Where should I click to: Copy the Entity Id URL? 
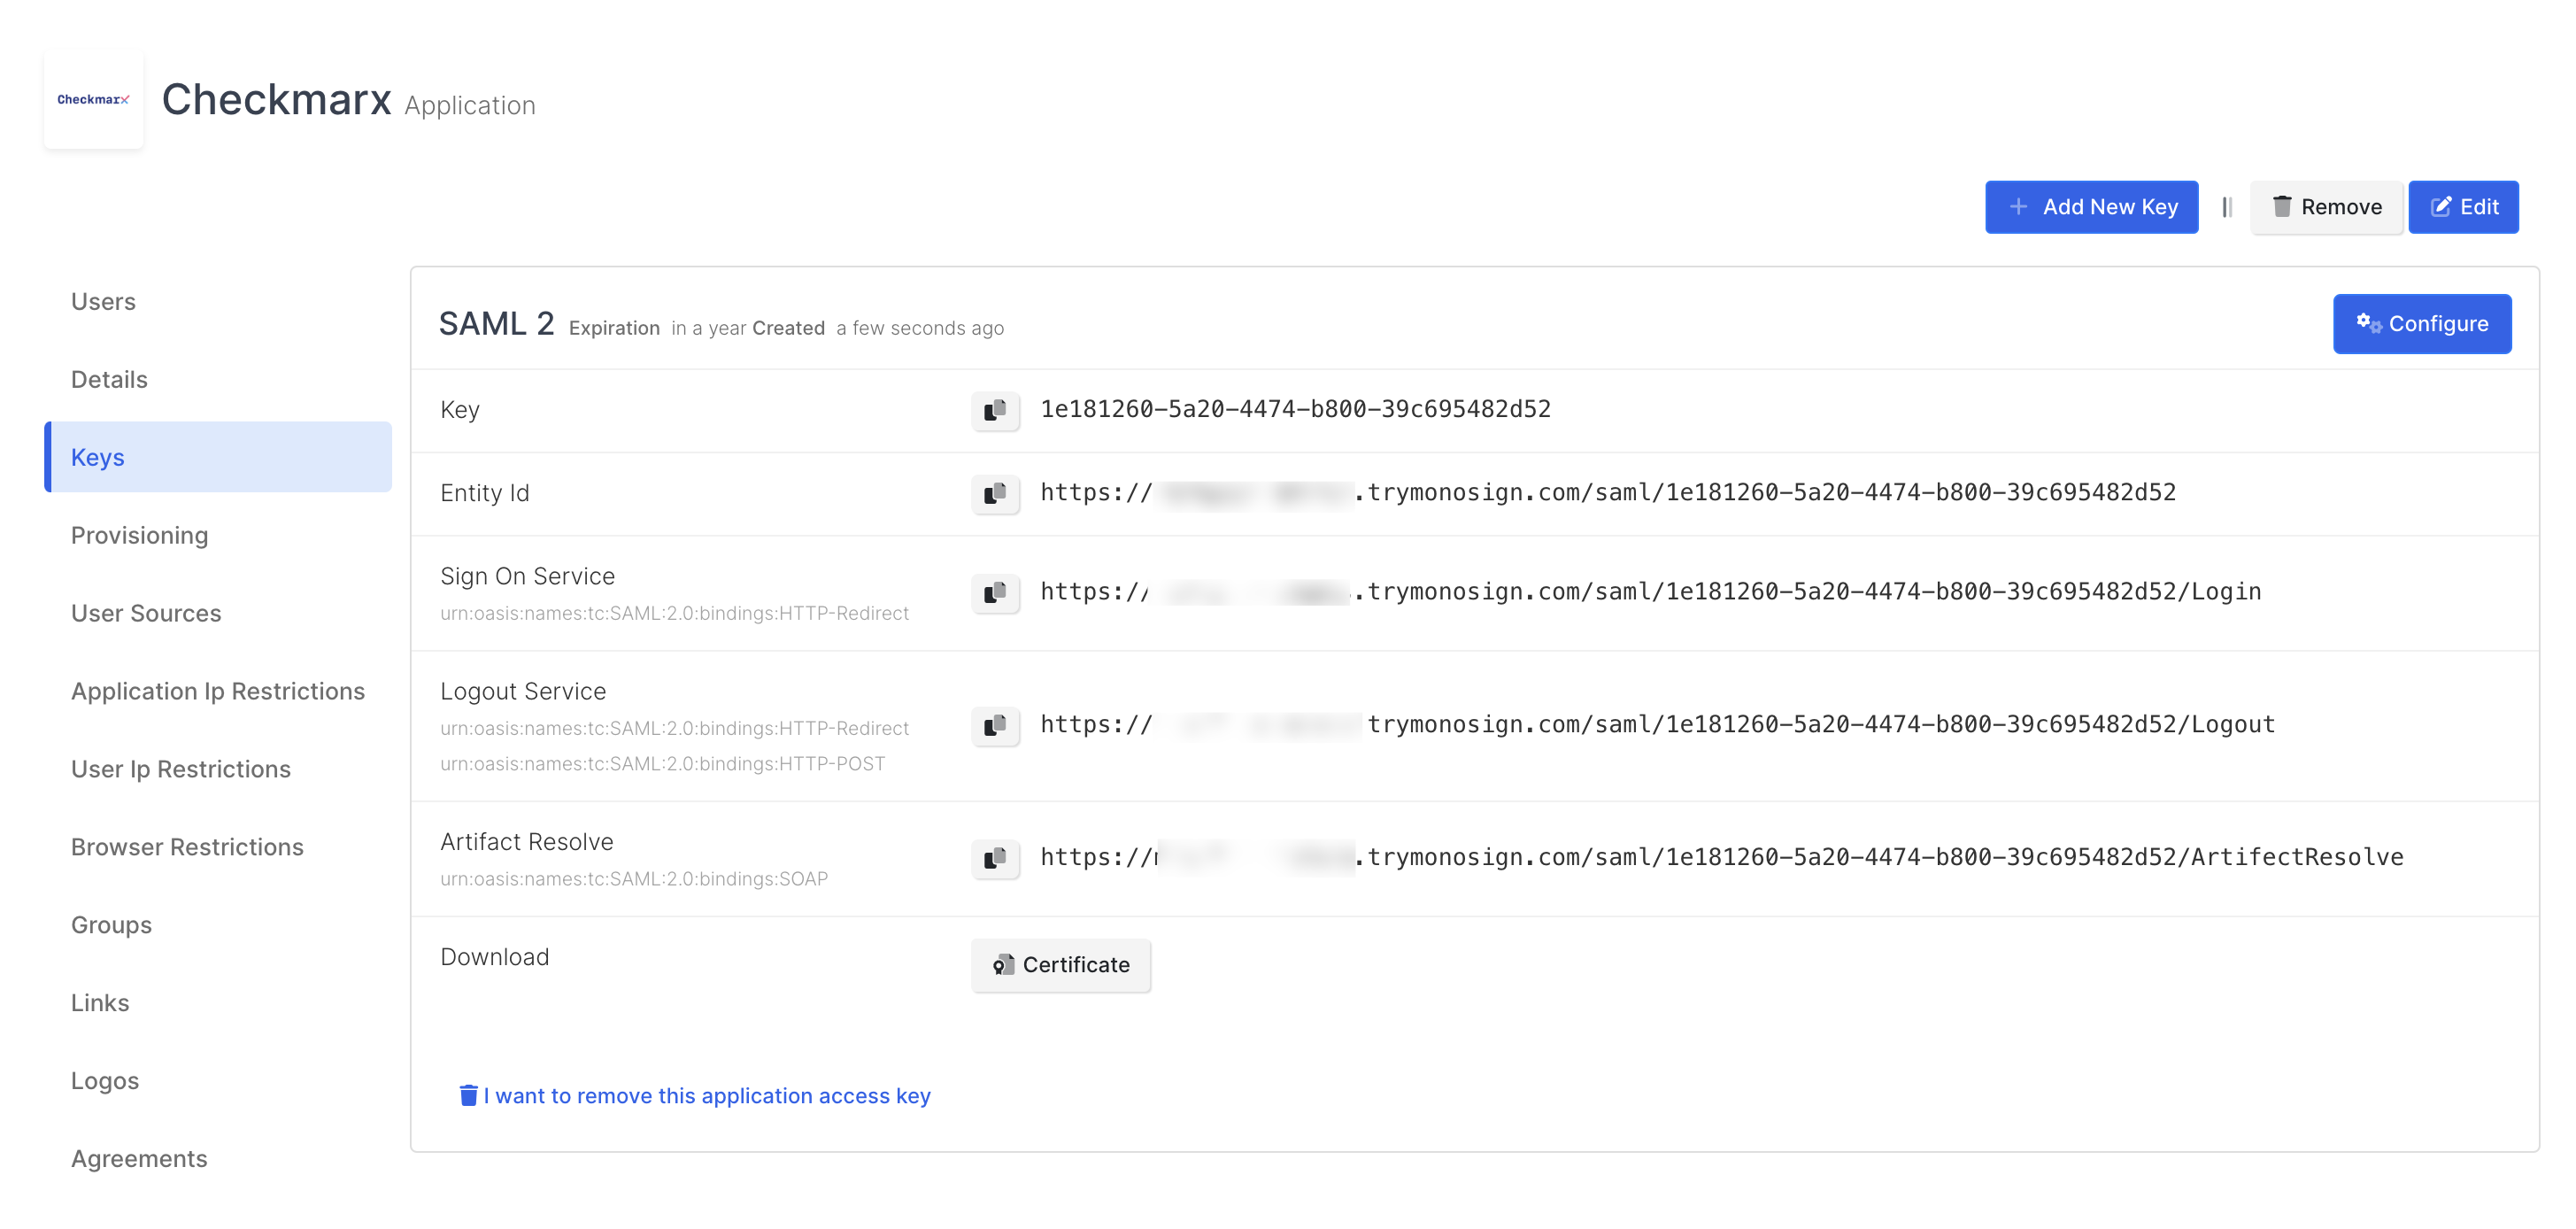click(994, 493)
